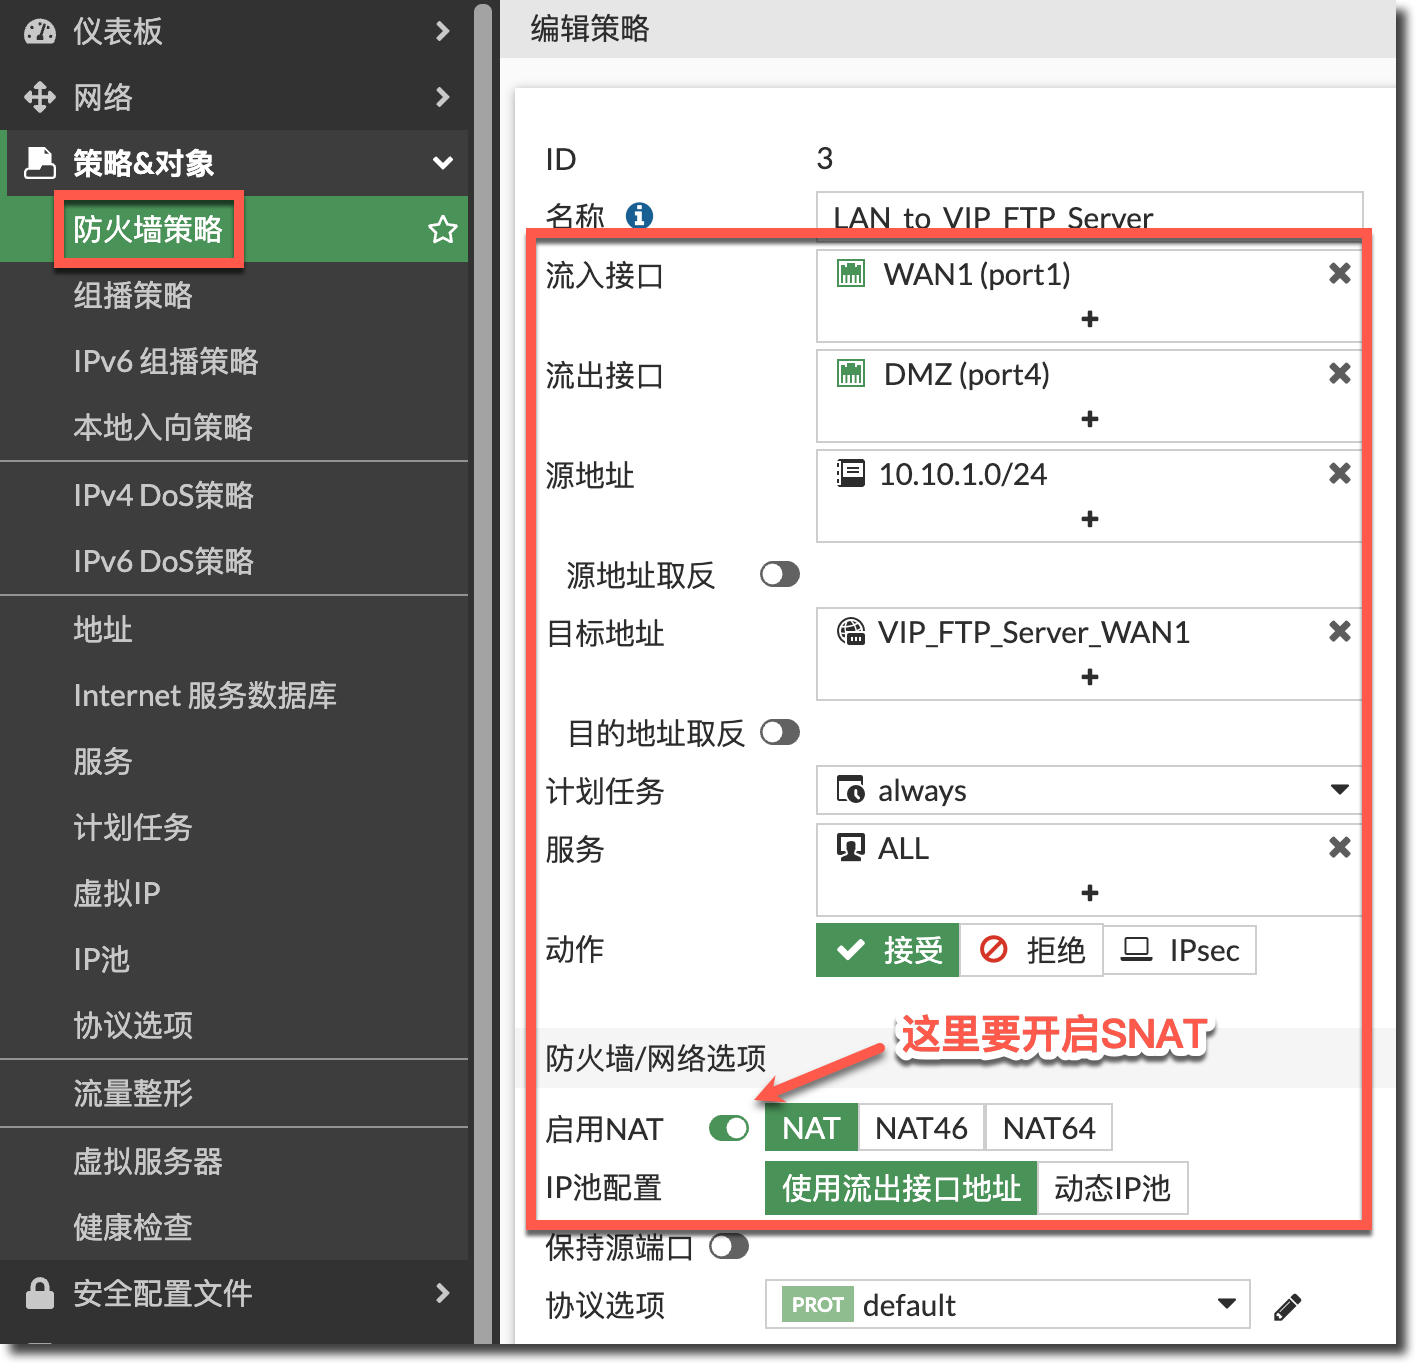Viewport: 1416px width, 1364px height.
Task: Enable the 保持源端口 switch
Action: point(728,1247)
